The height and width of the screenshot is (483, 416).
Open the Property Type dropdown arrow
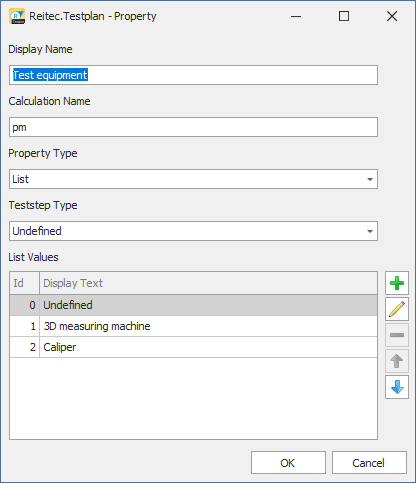[x=370, y=179]
